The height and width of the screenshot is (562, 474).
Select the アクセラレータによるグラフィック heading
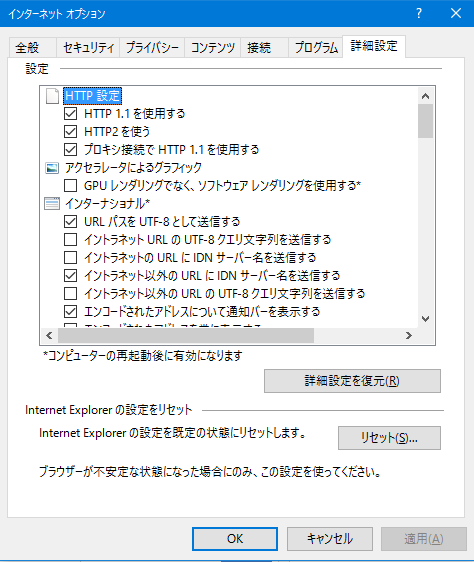pos(133,167)
